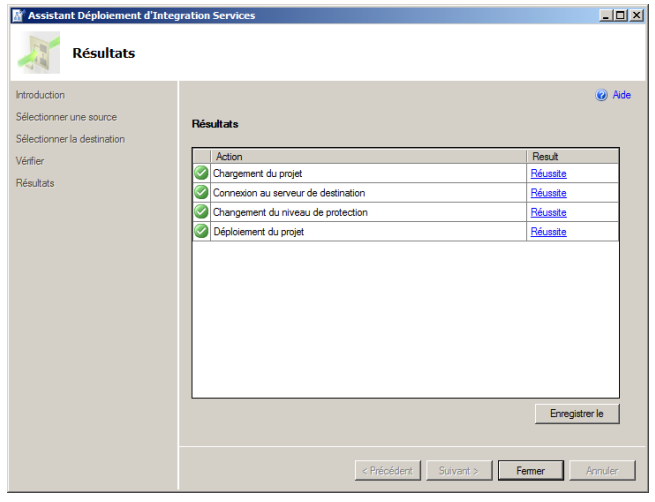
Task: Click the blue help question mark icon
Action: [601, 96]
